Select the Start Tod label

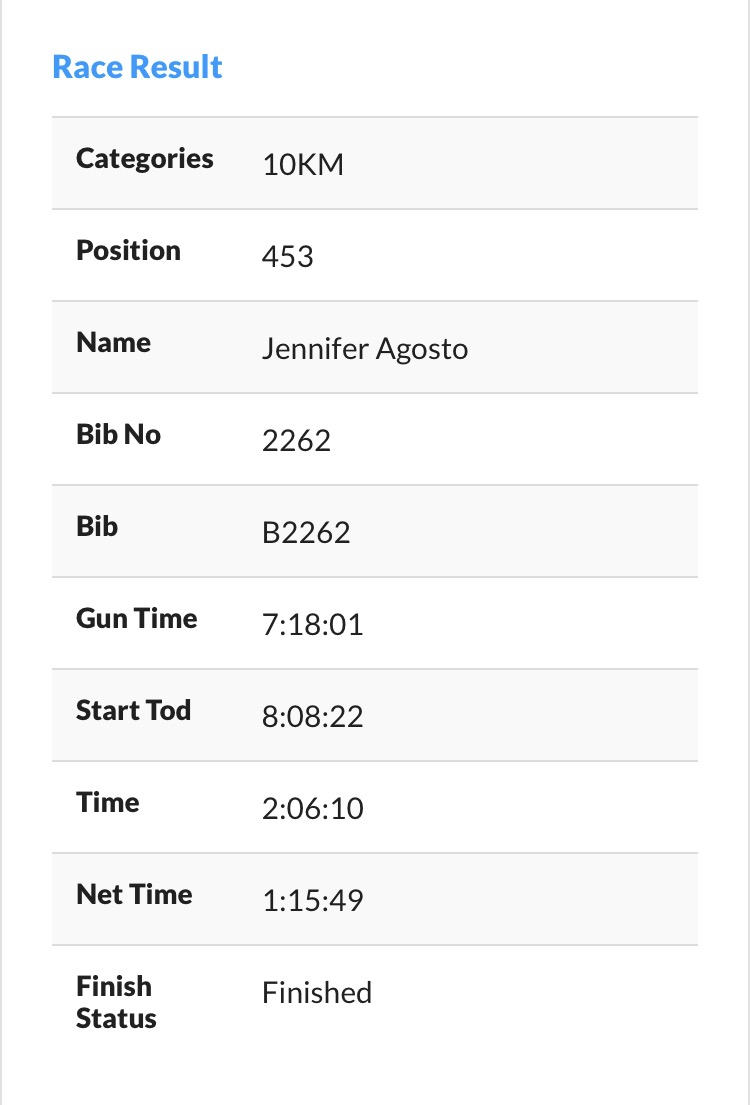(x=133, y=711)
